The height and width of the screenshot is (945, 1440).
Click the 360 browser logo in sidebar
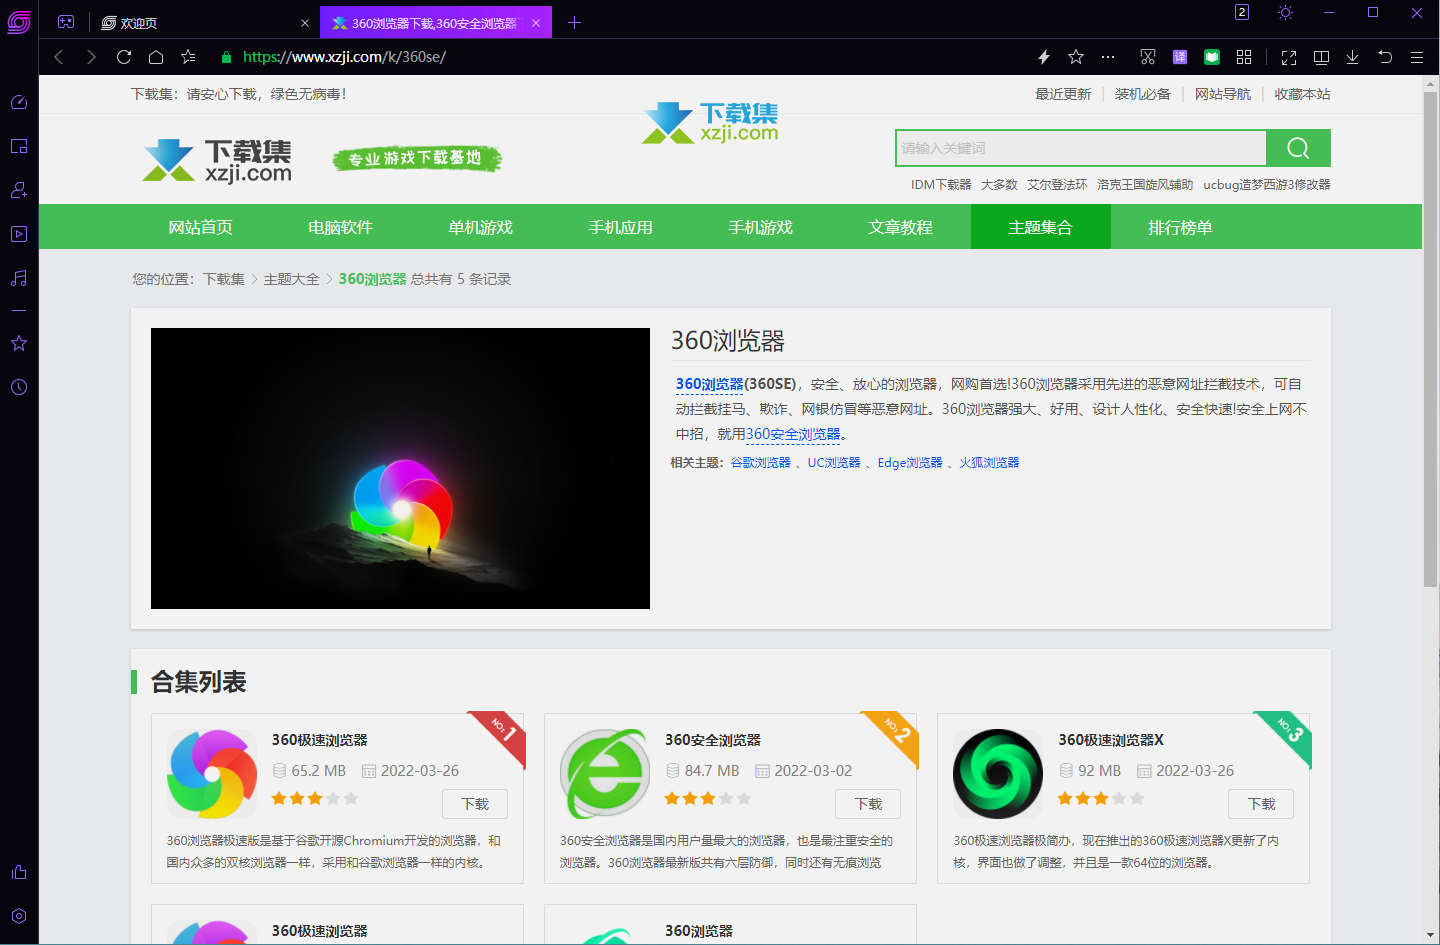19,22
